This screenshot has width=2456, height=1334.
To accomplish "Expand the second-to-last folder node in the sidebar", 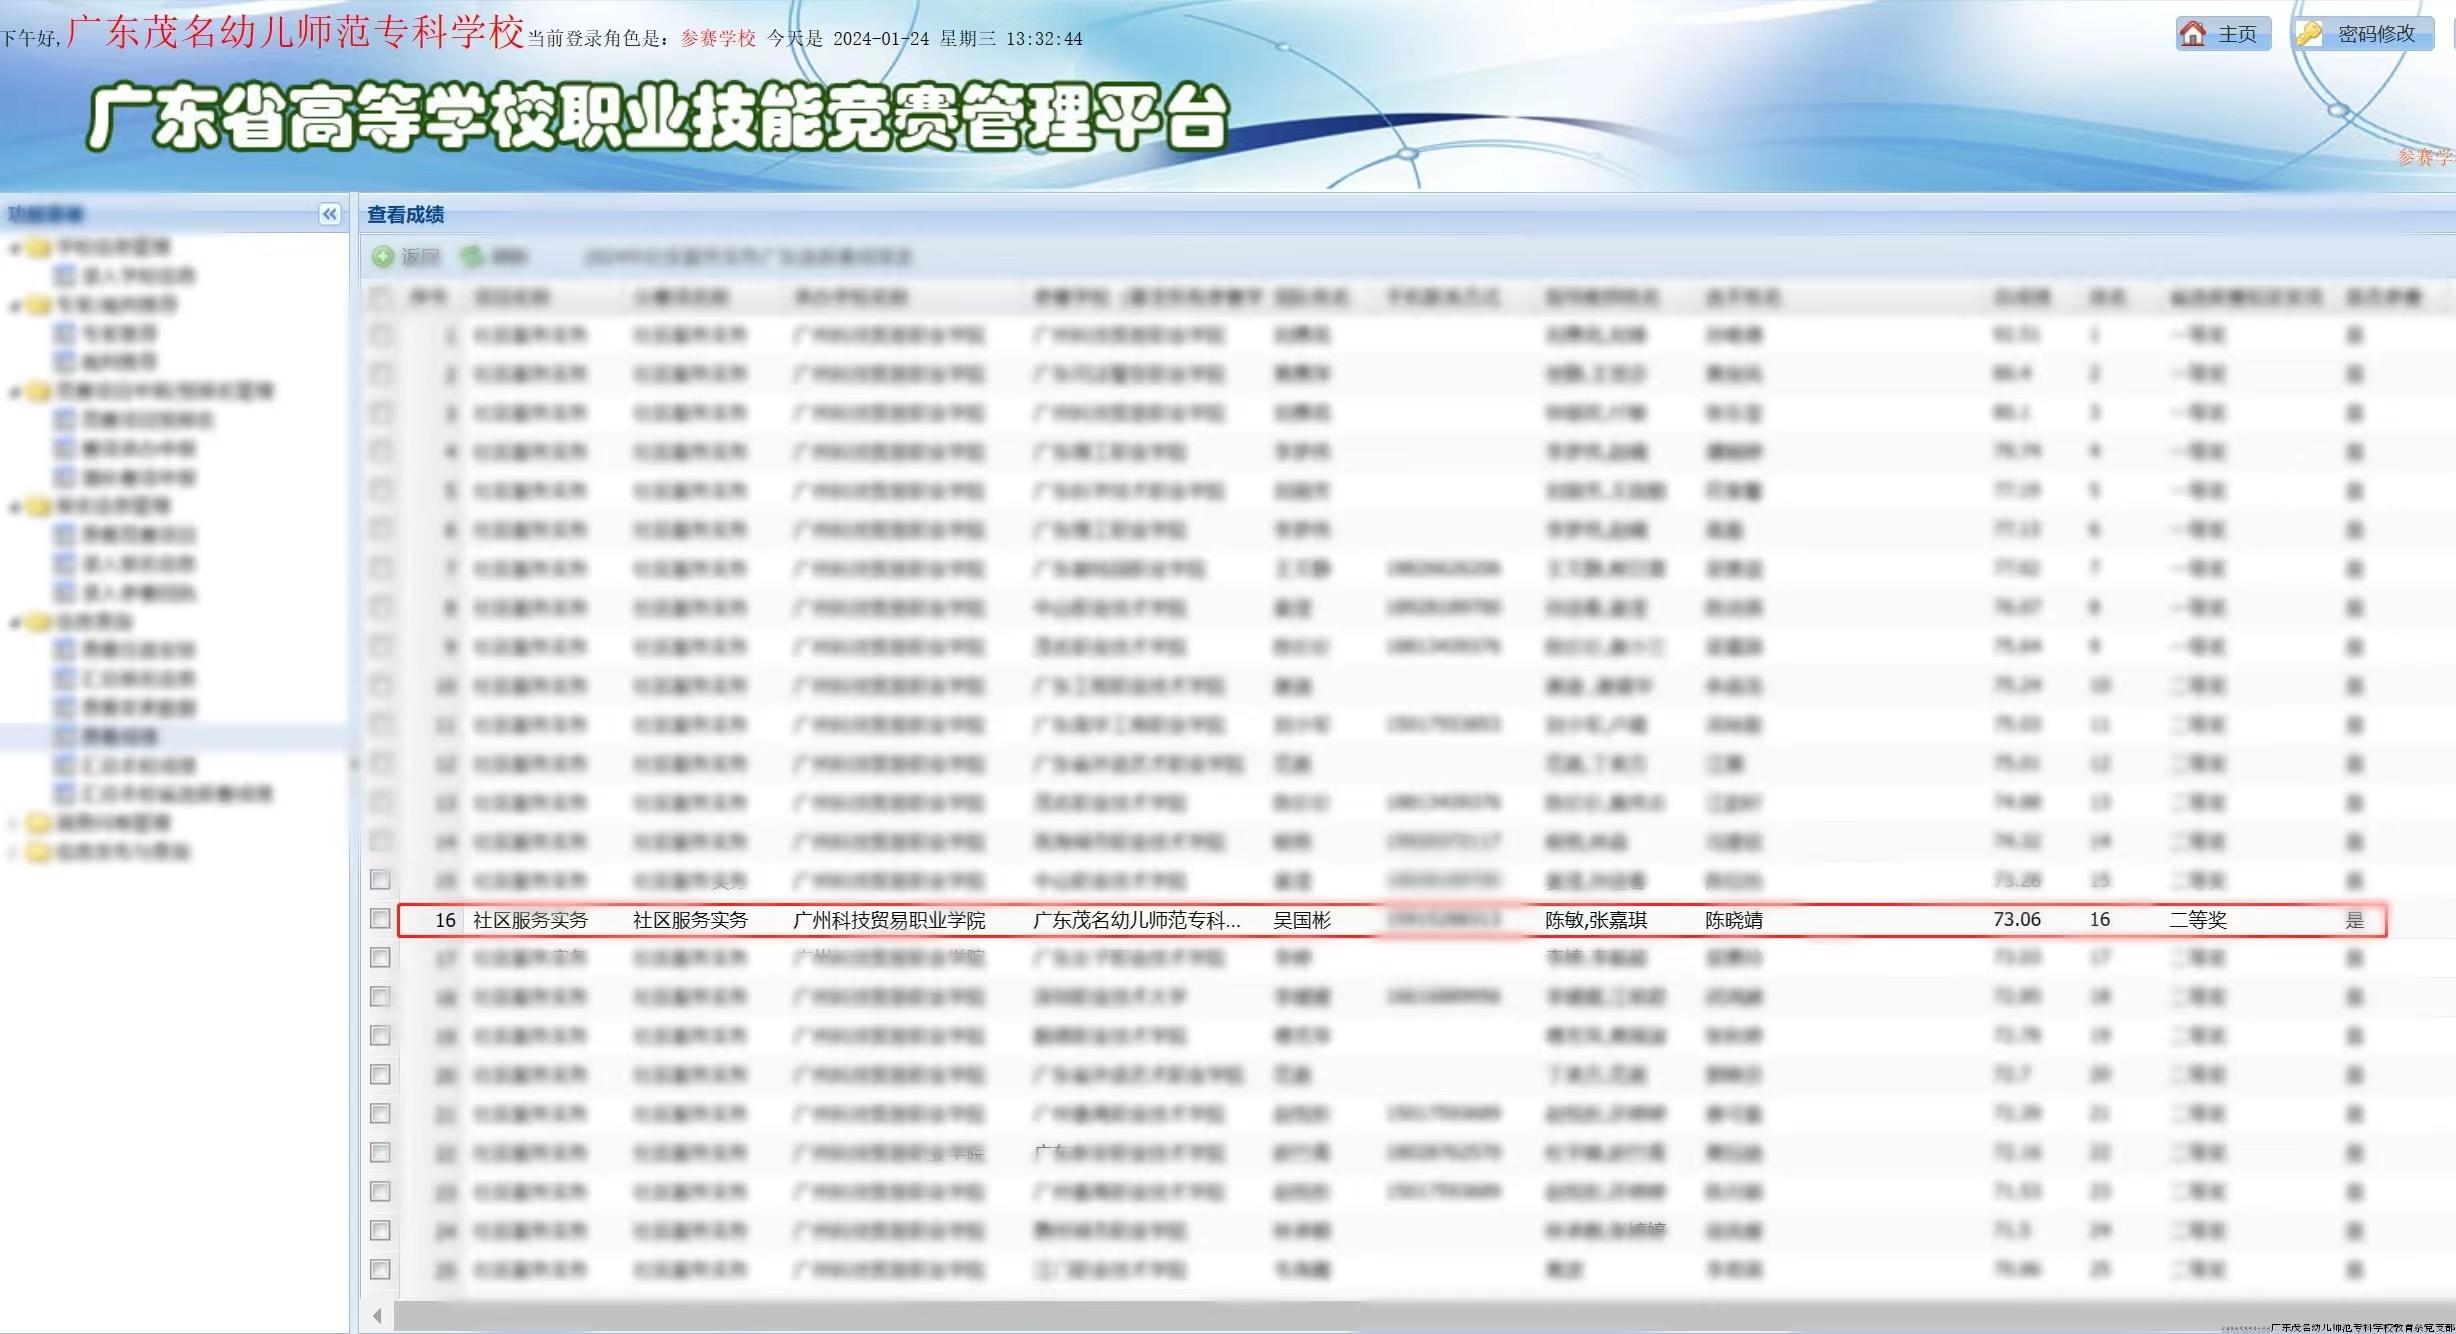I will coord(15,824).
